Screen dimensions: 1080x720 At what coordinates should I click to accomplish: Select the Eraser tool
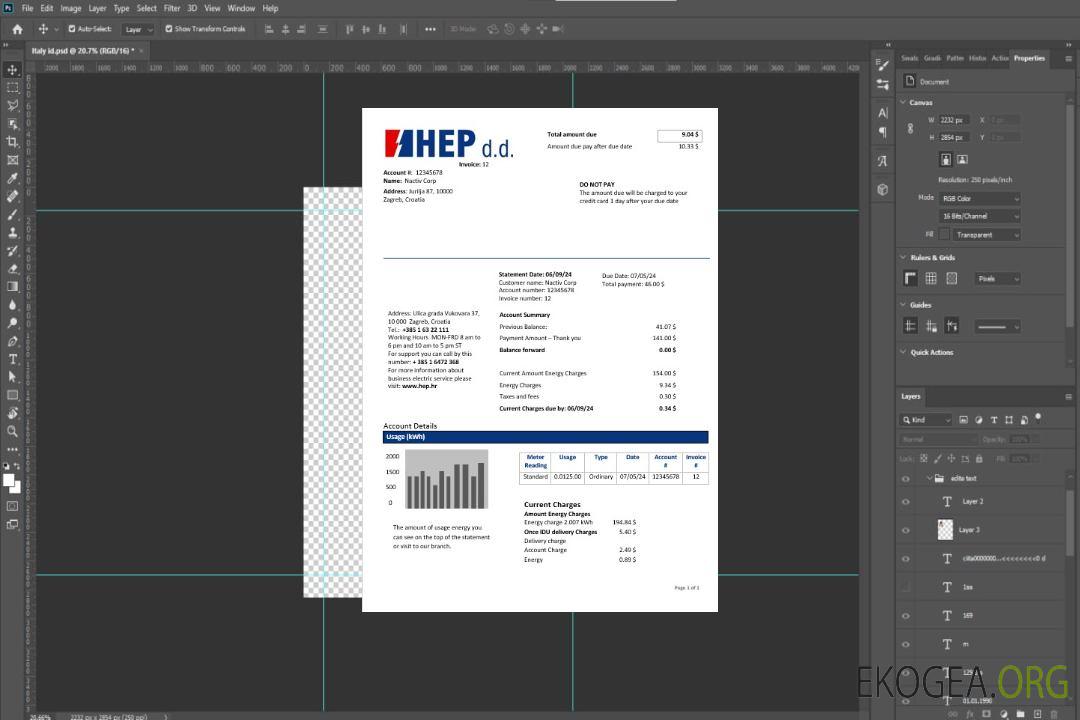[x=12, y=269]
